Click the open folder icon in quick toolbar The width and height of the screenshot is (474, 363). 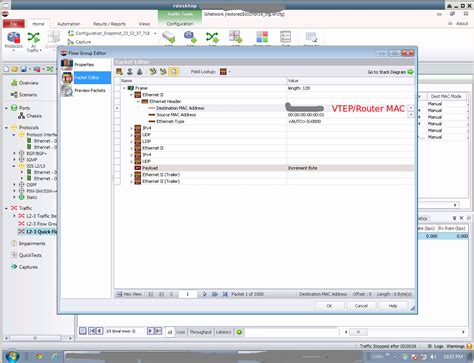[15, 69]
